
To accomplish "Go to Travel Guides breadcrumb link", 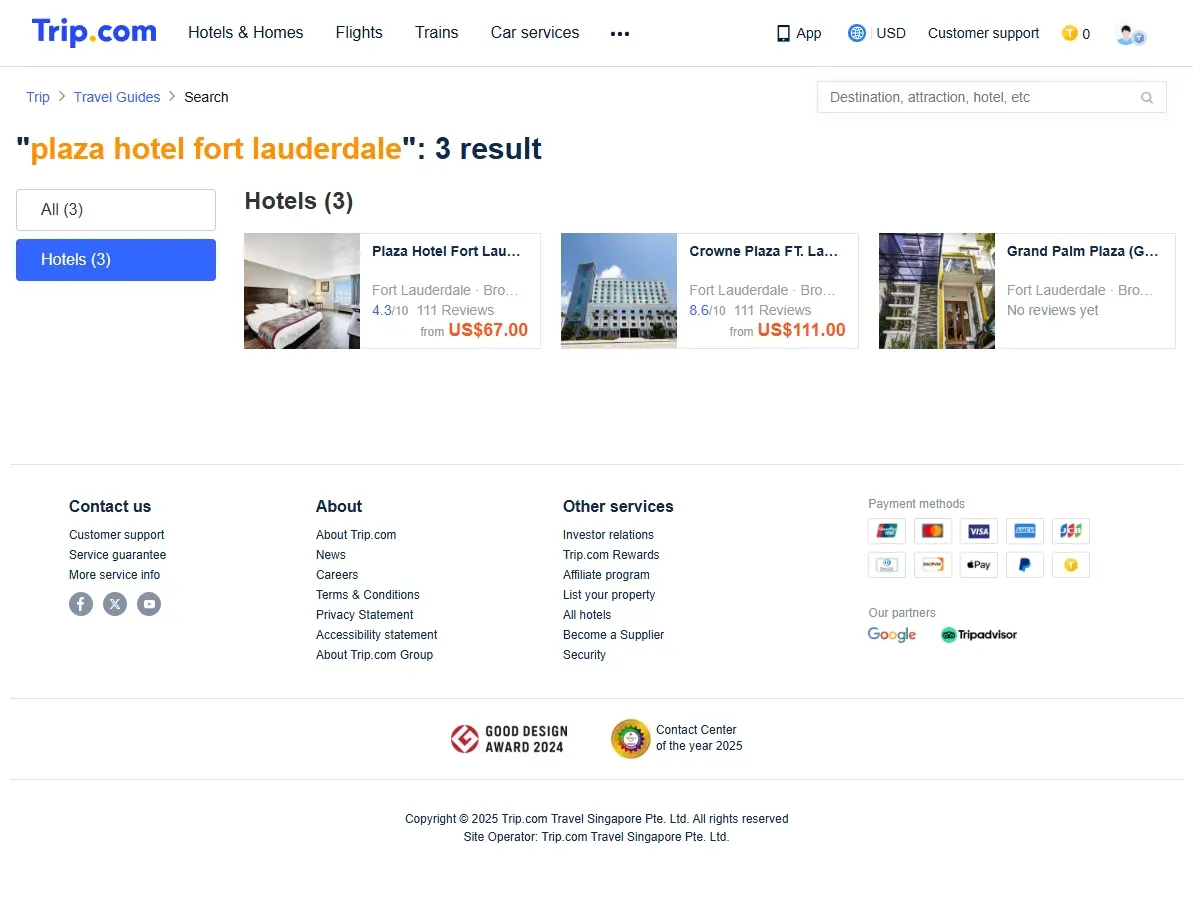I will (x=117, y=97).
